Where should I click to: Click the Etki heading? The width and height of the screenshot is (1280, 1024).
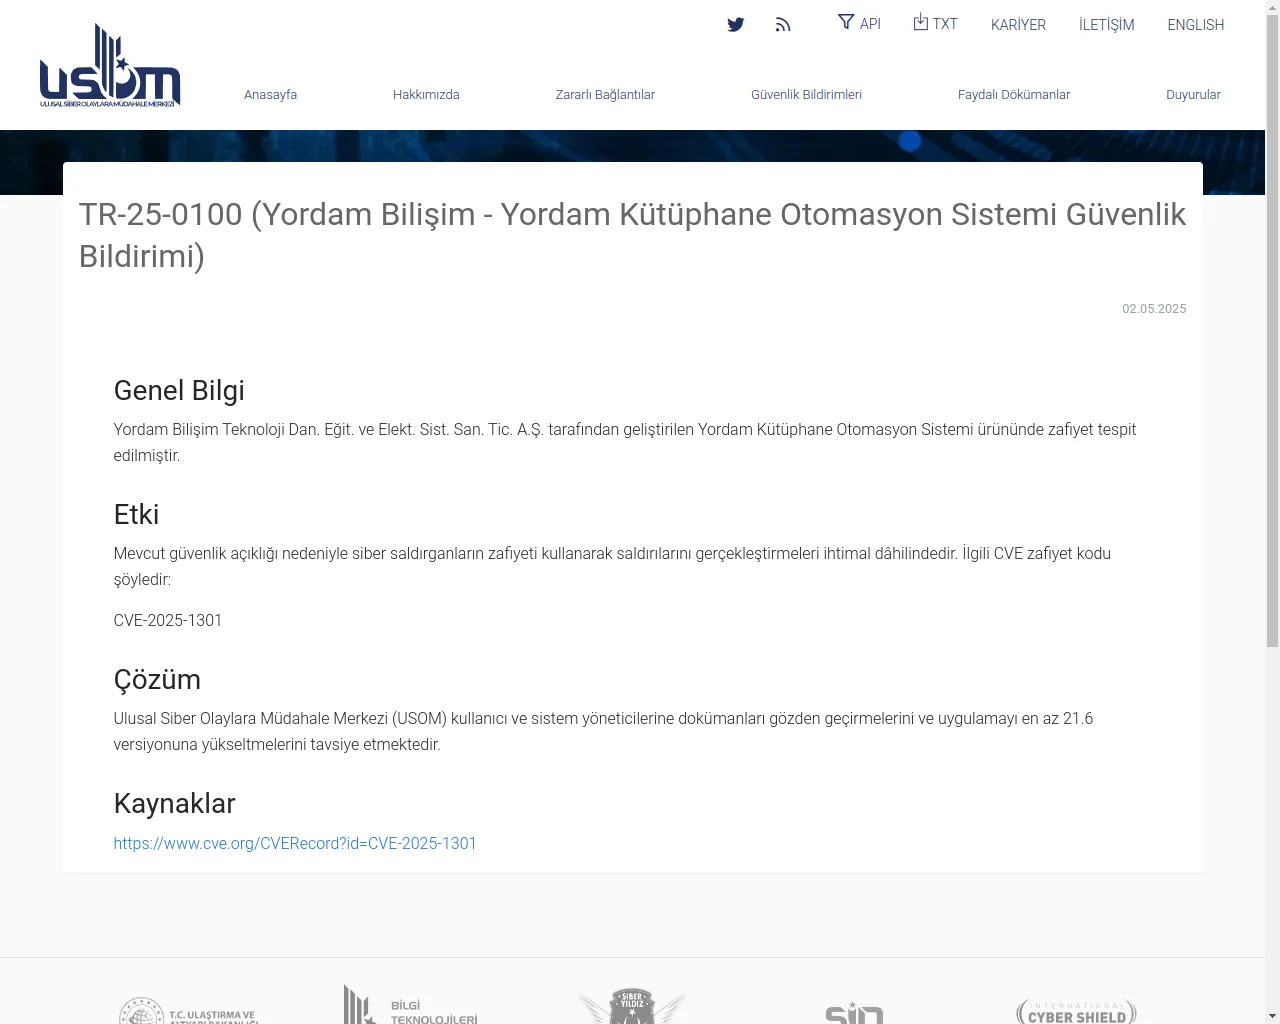pos(136,514)
